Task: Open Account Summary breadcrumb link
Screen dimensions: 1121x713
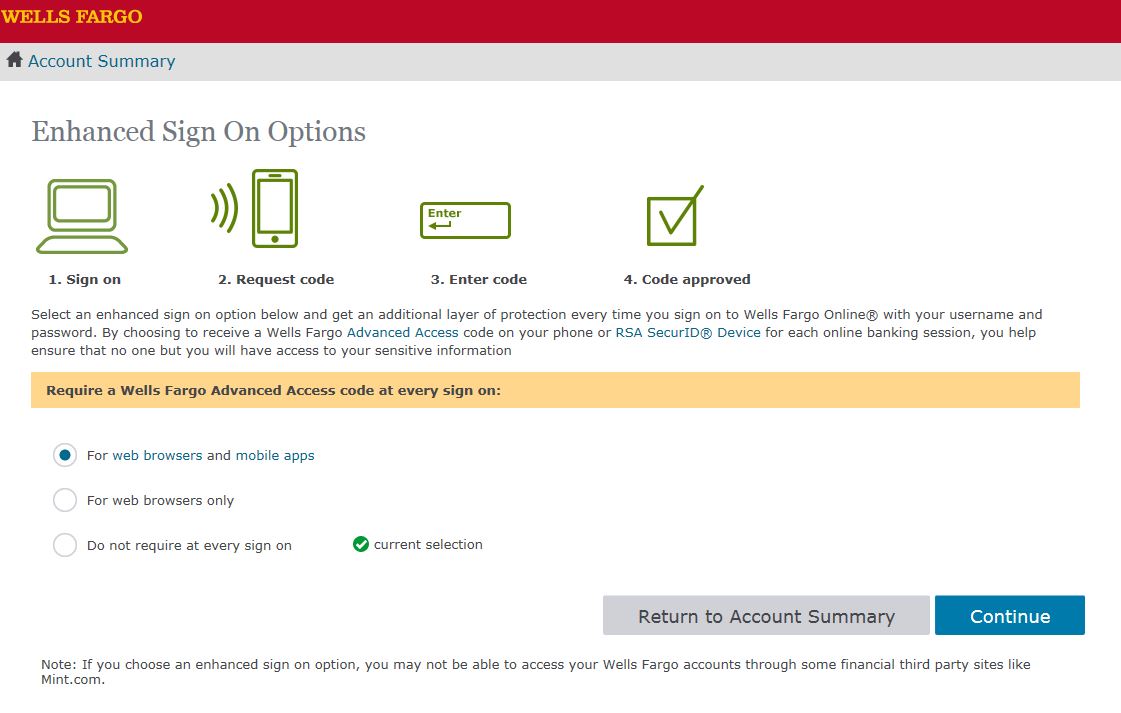Action: 102,61
